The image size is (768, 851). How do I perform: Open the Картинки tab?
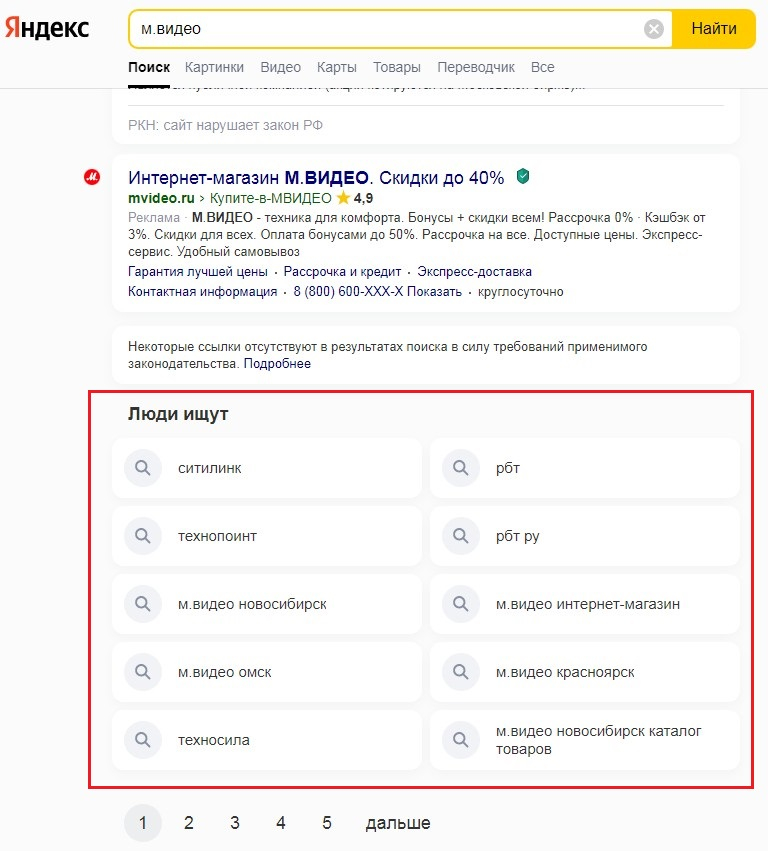(x=215, y=67)
